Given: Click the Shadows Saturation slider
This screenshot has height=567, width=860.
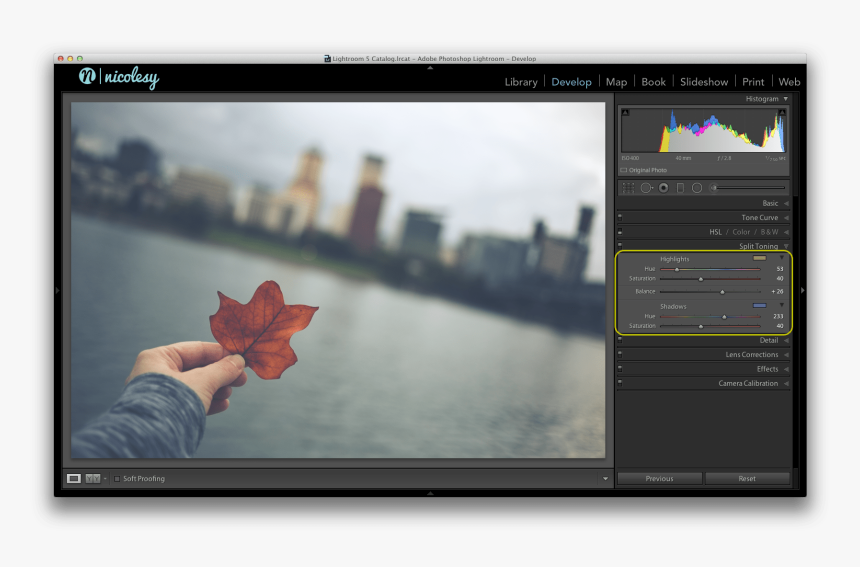Looking at the screenshot, I should pos(710,326).
